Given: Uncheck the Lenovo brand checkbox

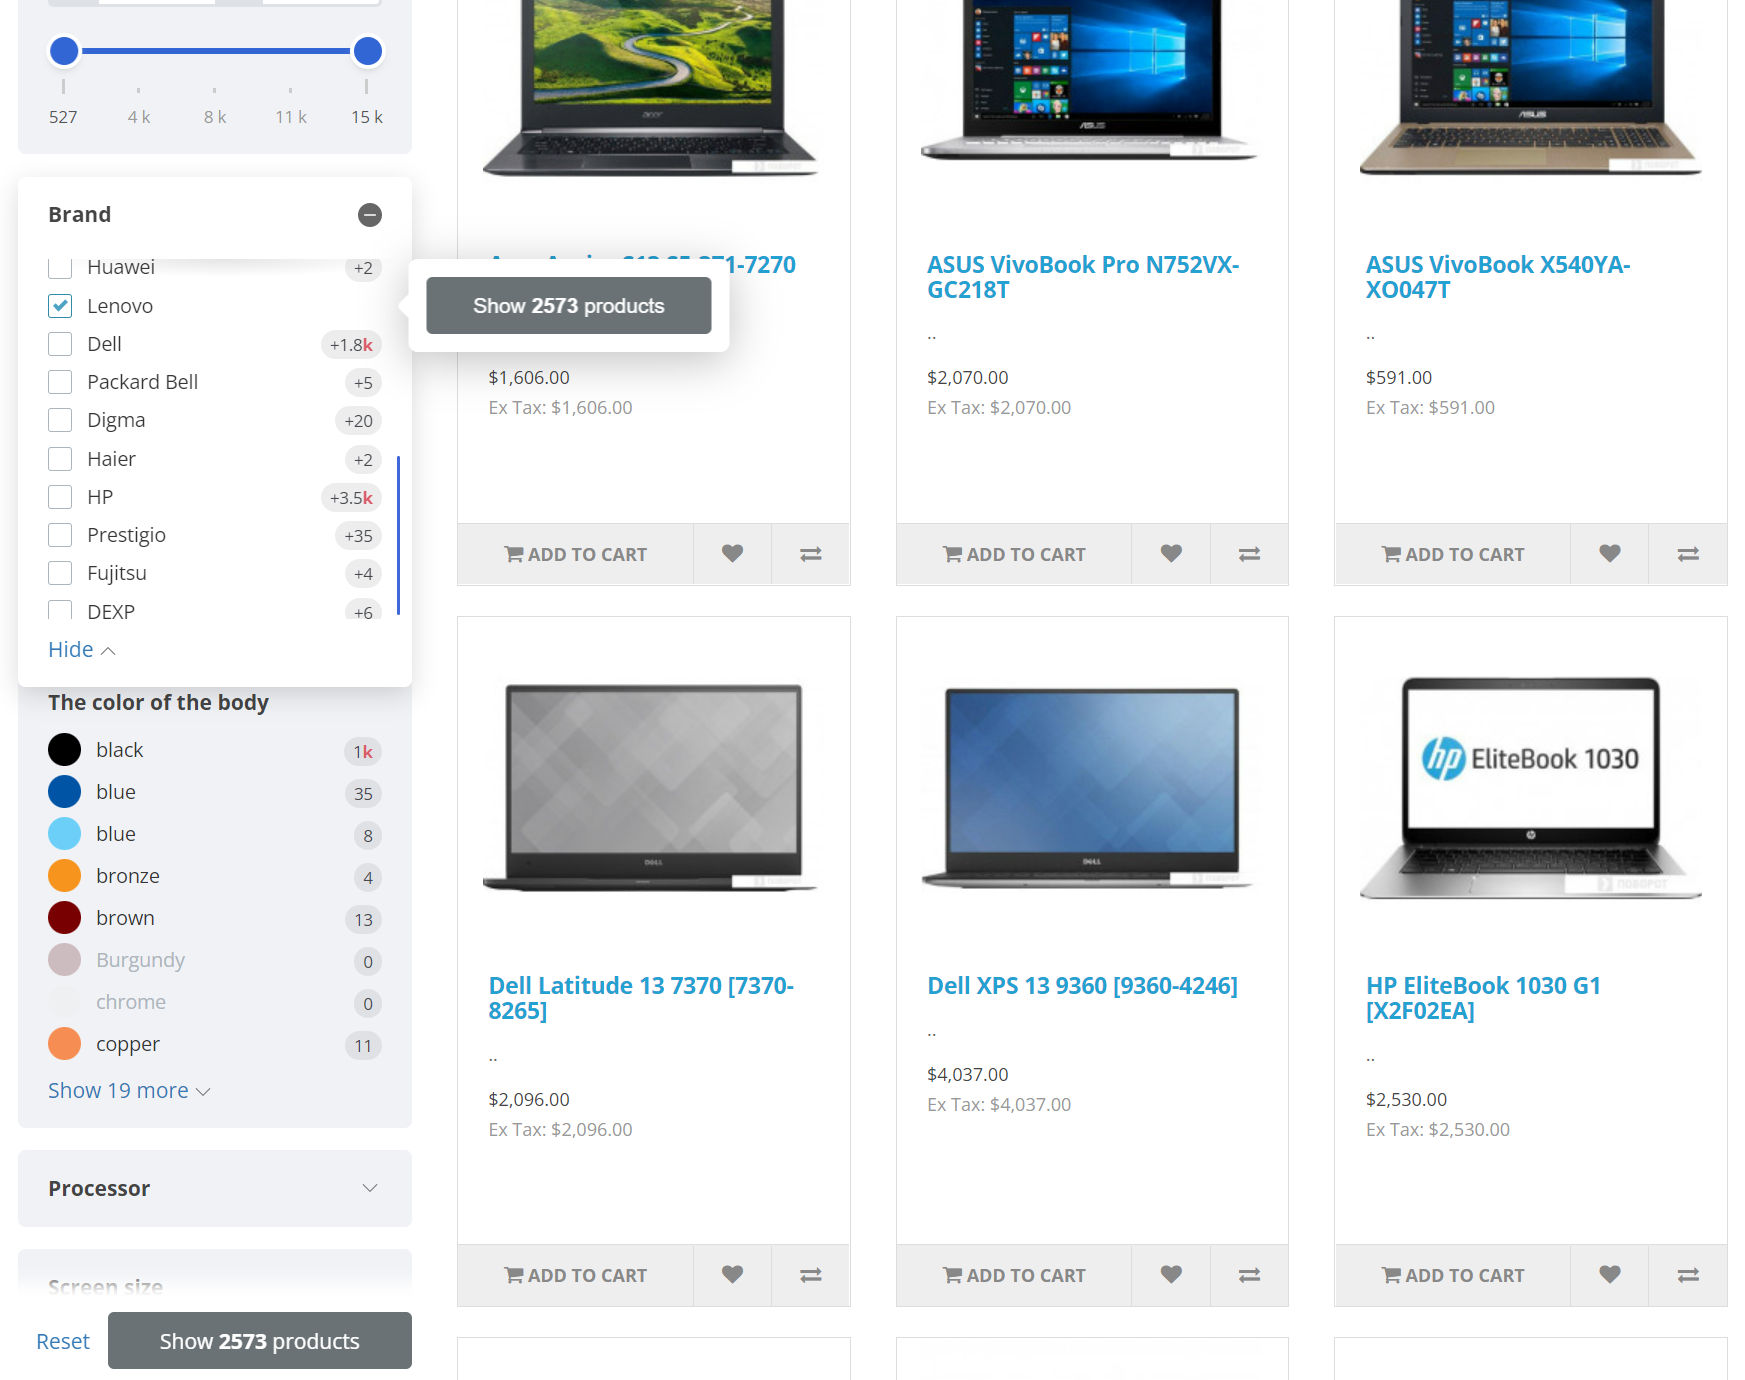Looking at the screenshot, I should [60, 306].
